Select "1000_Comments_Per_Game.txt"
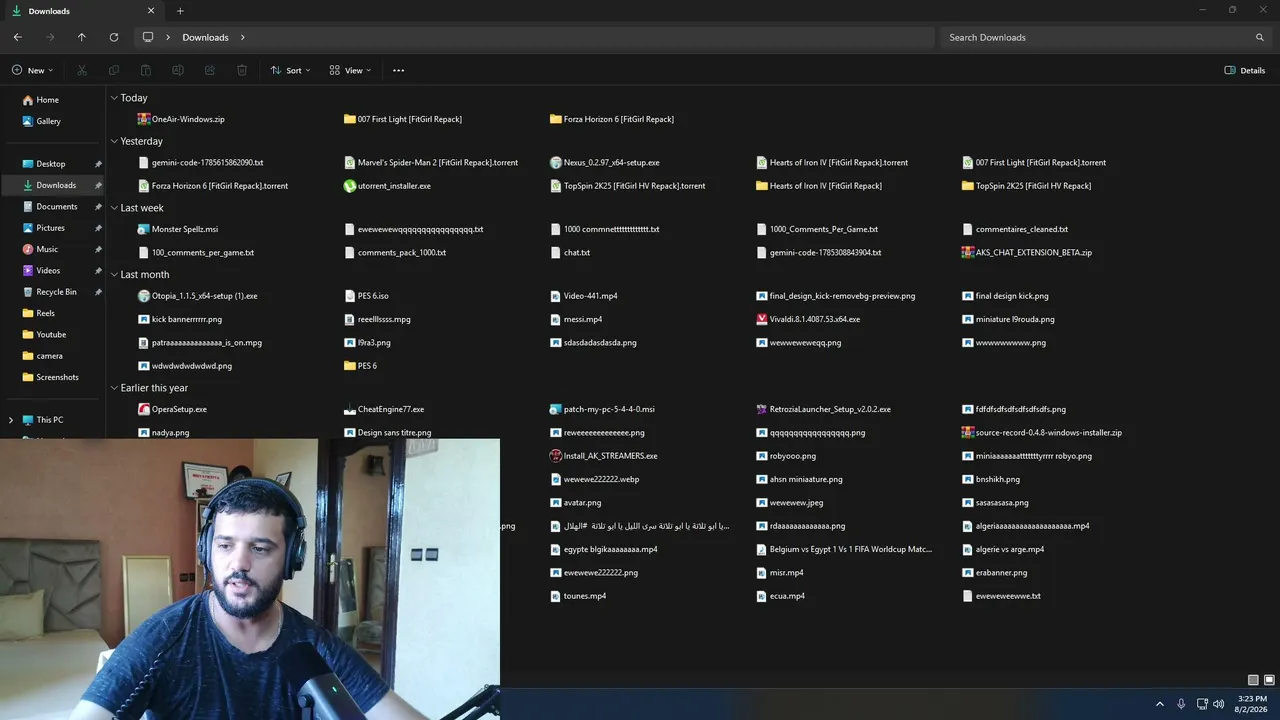1280x720 pixels. point(818,229)
